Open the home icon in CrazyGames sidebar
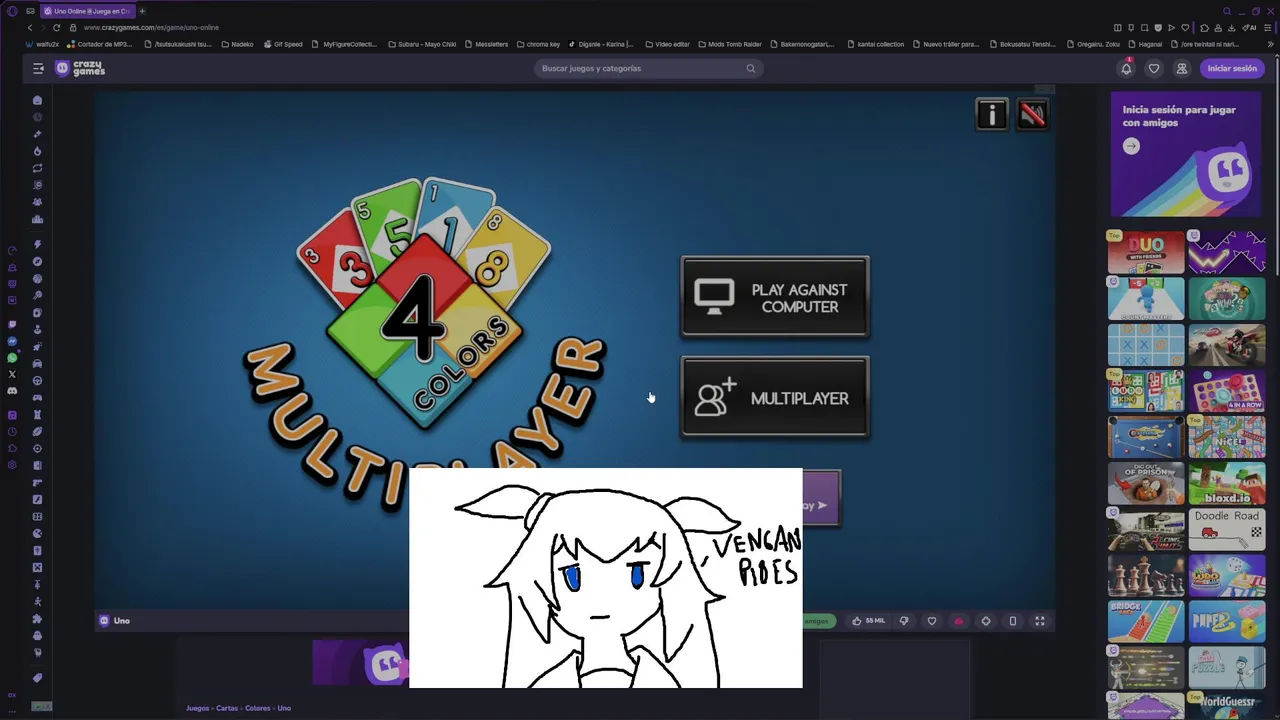1280x720 pixels. point(38,100)
